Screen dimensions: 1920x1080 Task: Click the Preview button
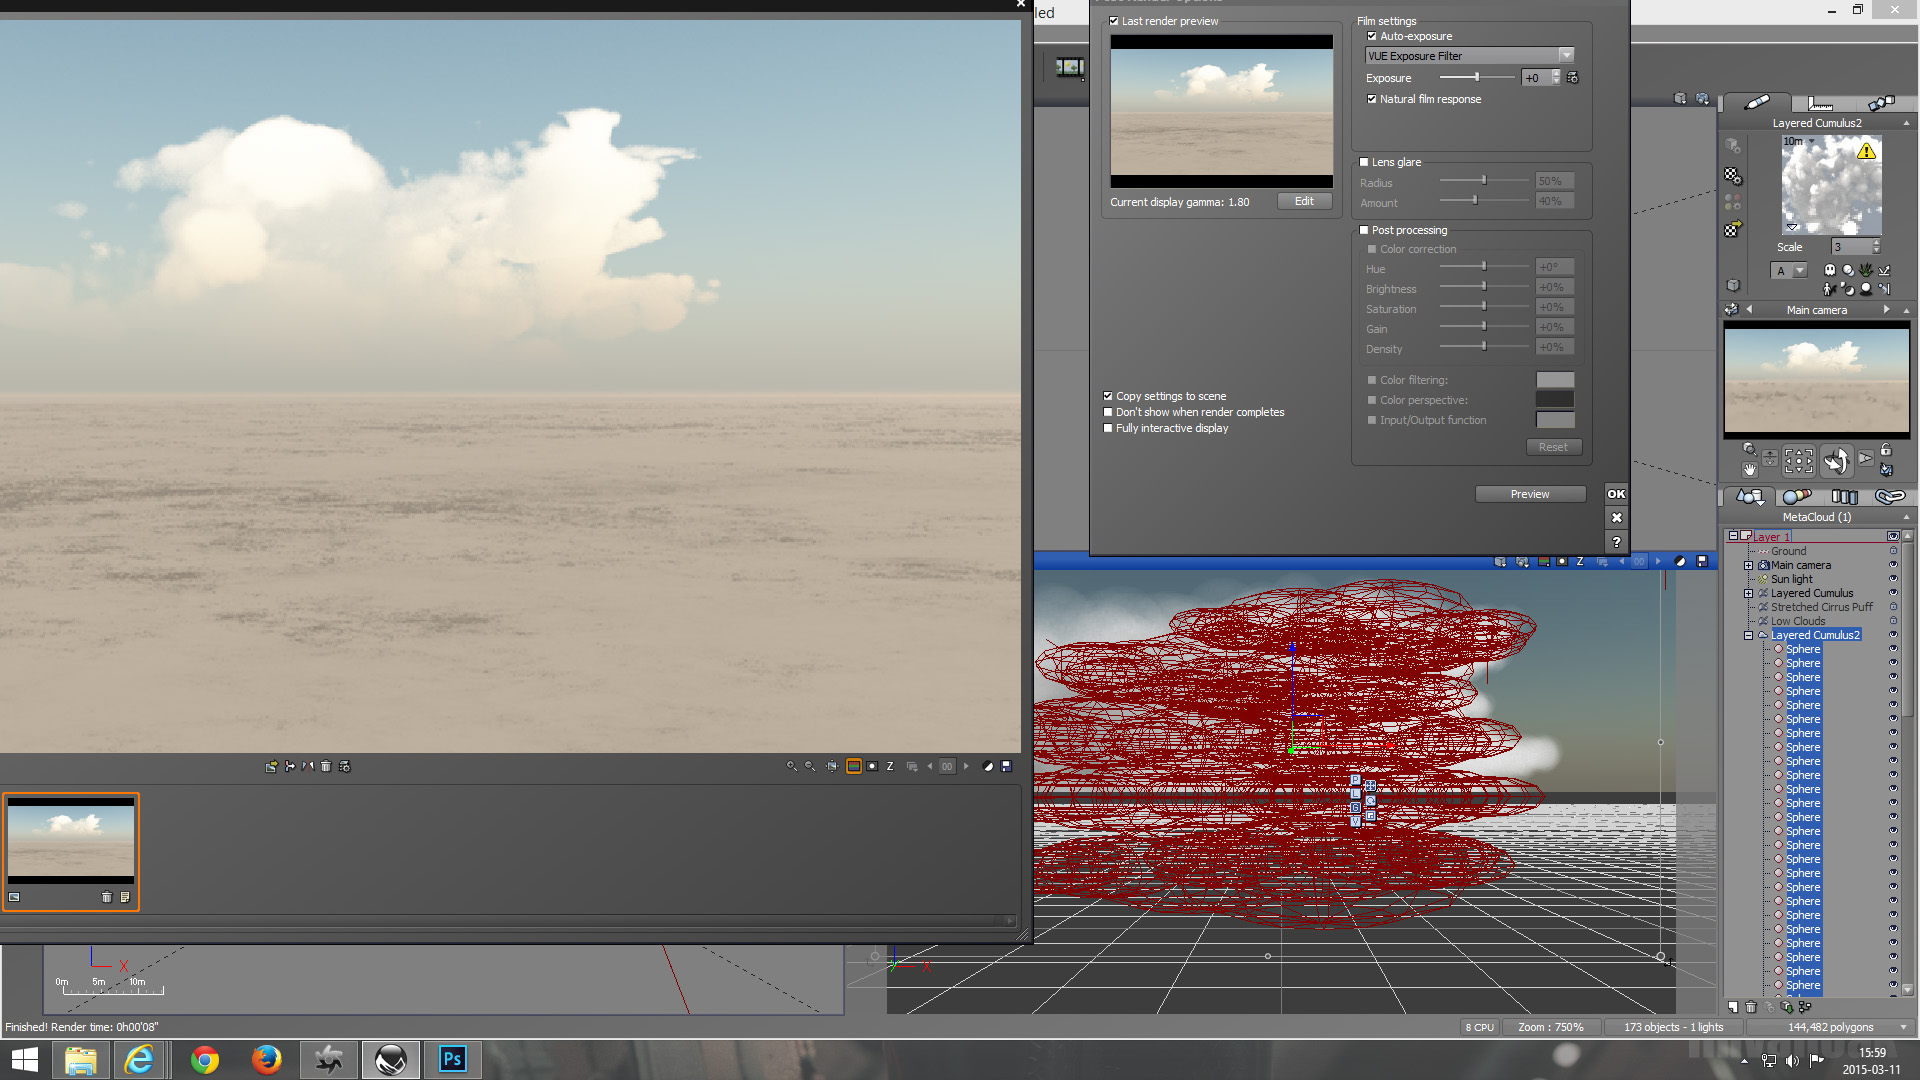(1529, 494)
